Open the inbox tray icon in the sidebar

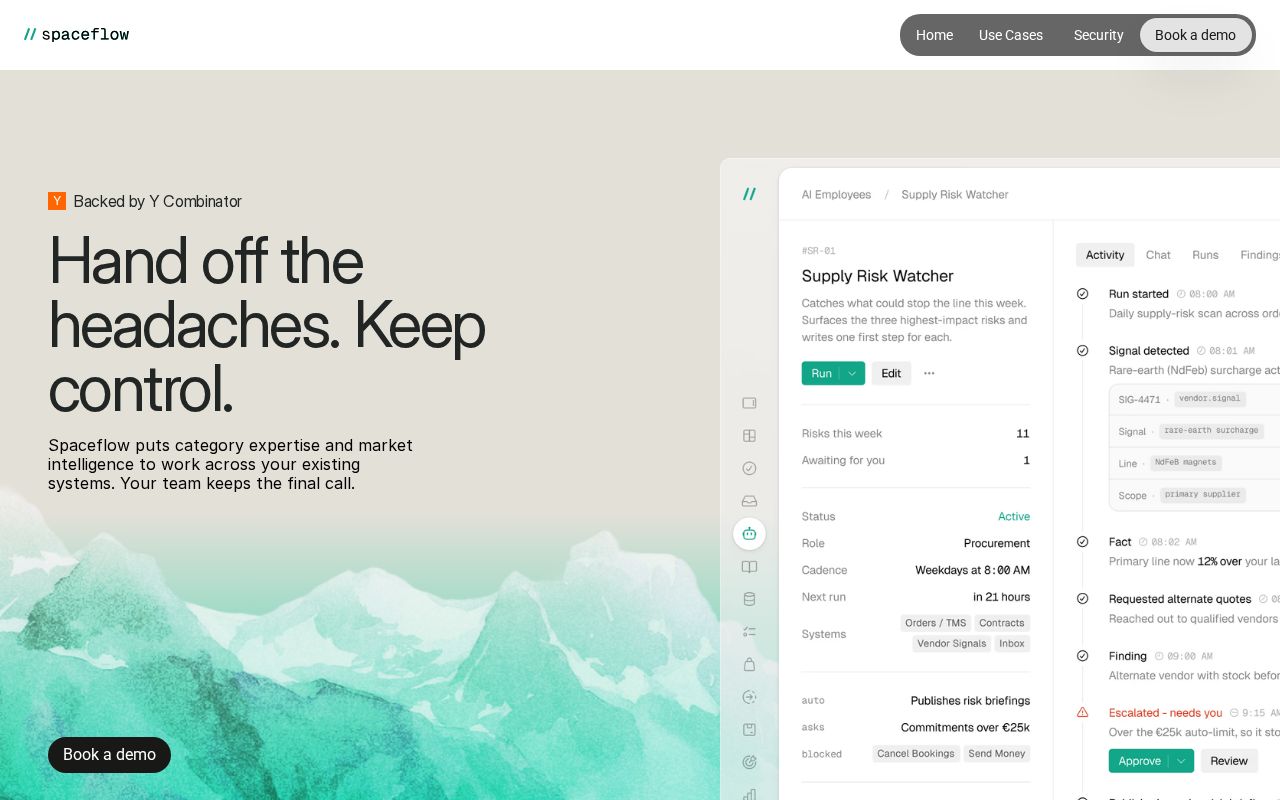[x=749, y=501]
